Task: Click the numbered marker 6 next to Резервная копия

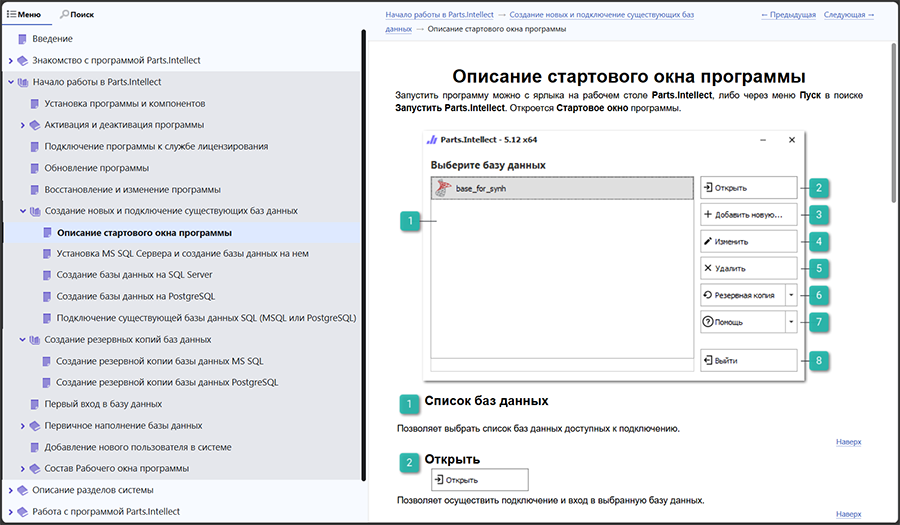Action: tap(819, 295)
